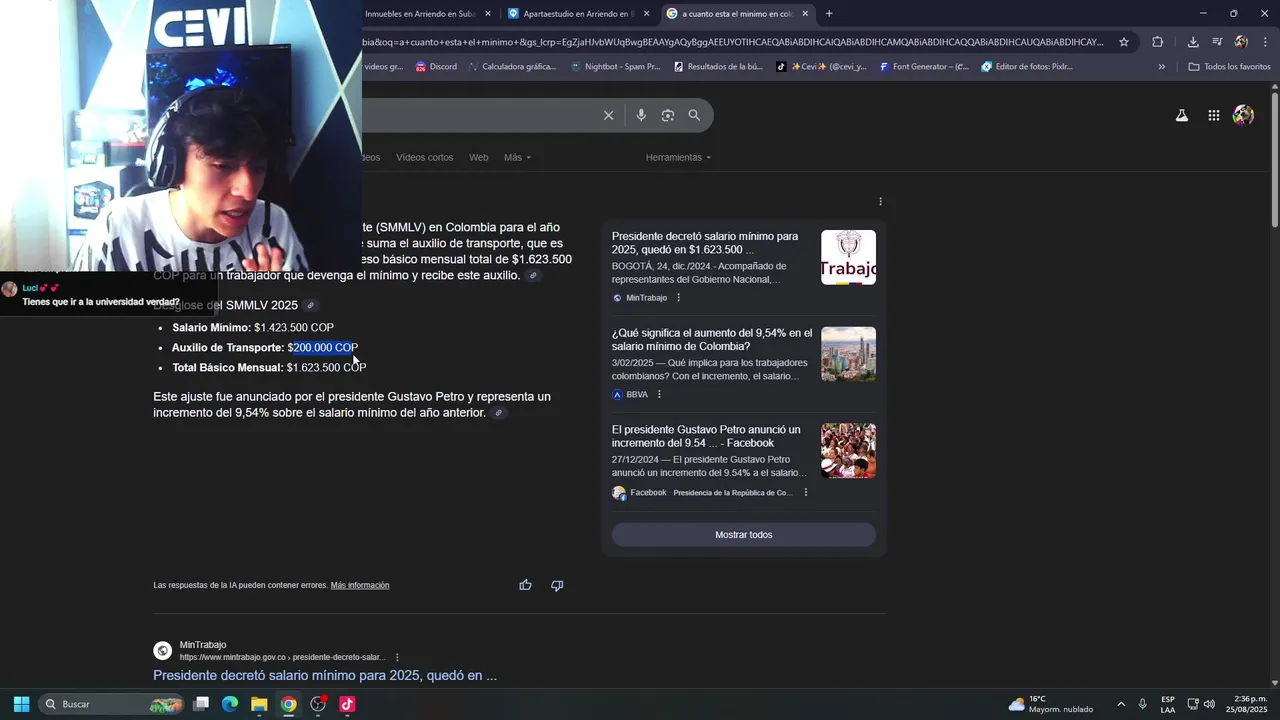Screen dimensions: 1280x720
Task: Open Microsoft Edge from the taskbar
Action: tap(230, 704)
